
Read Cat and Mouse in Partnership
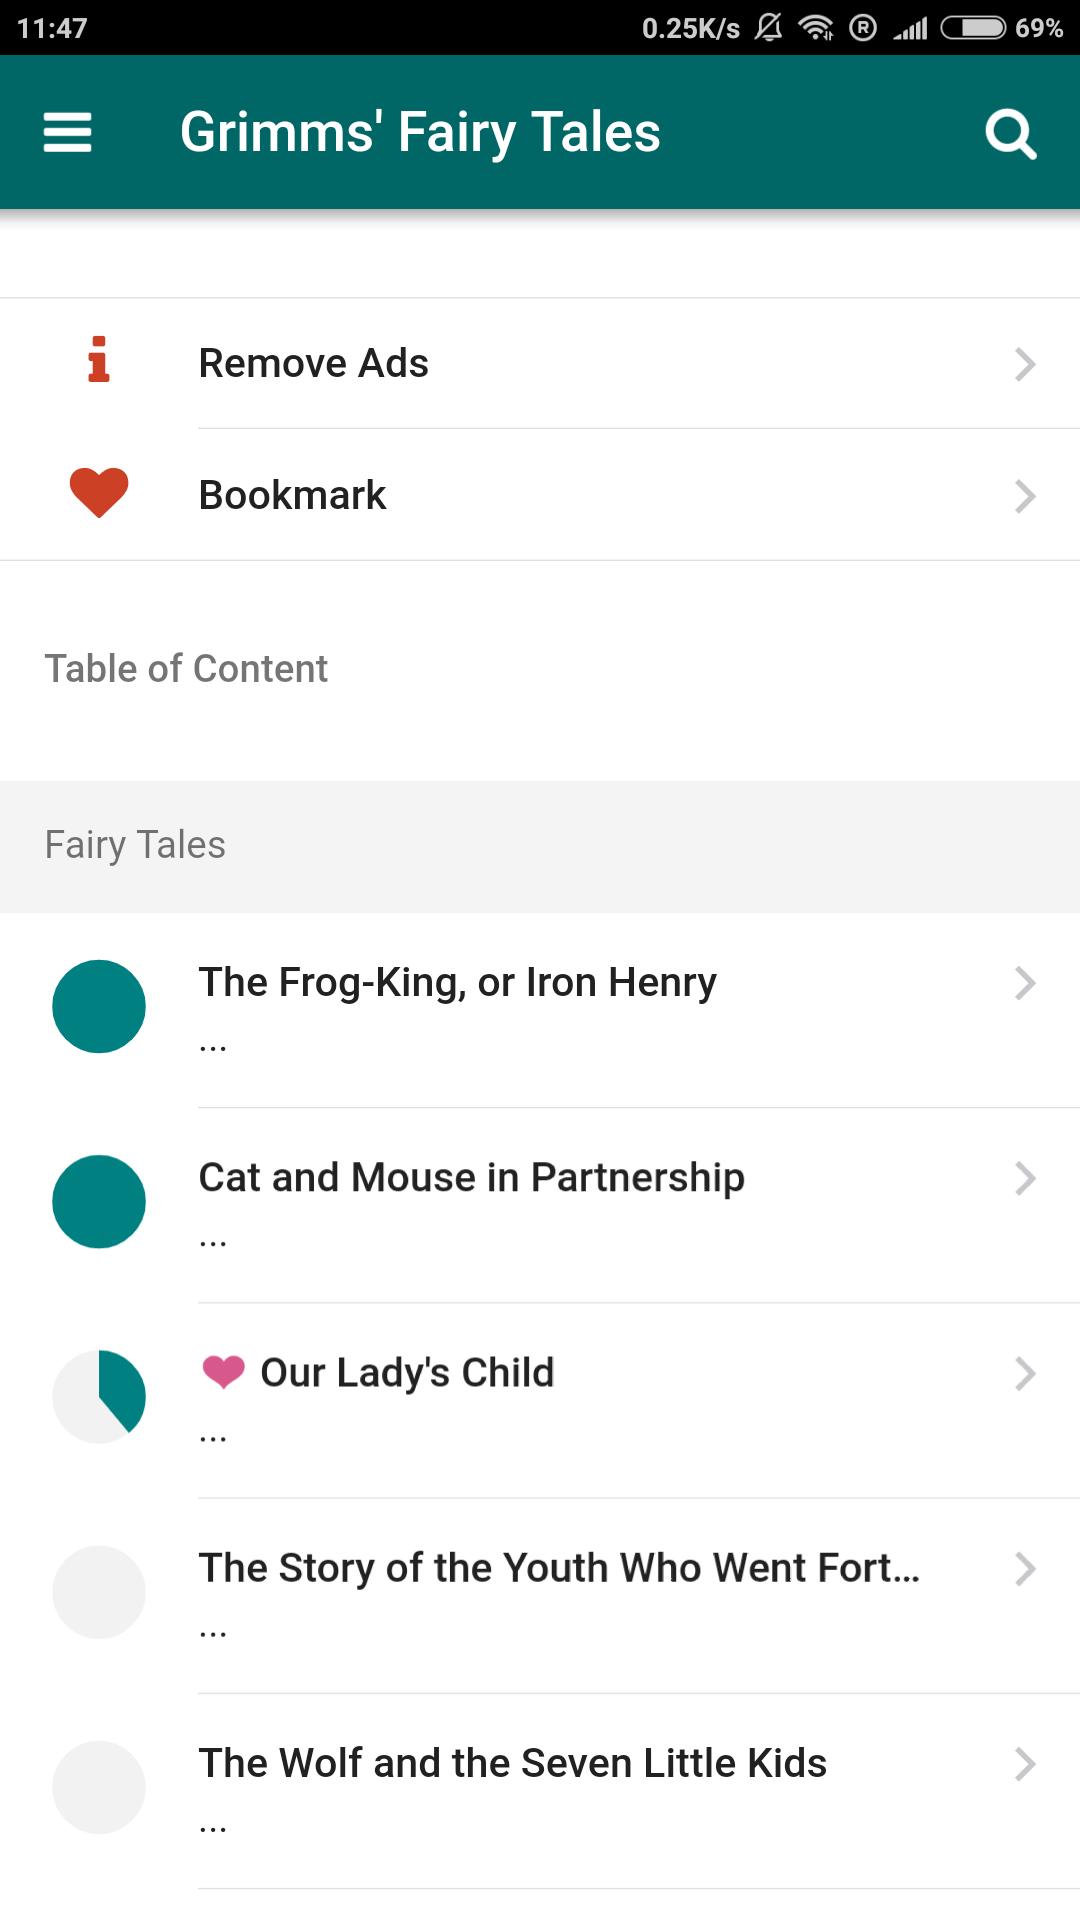click(x=471, y=1178)
